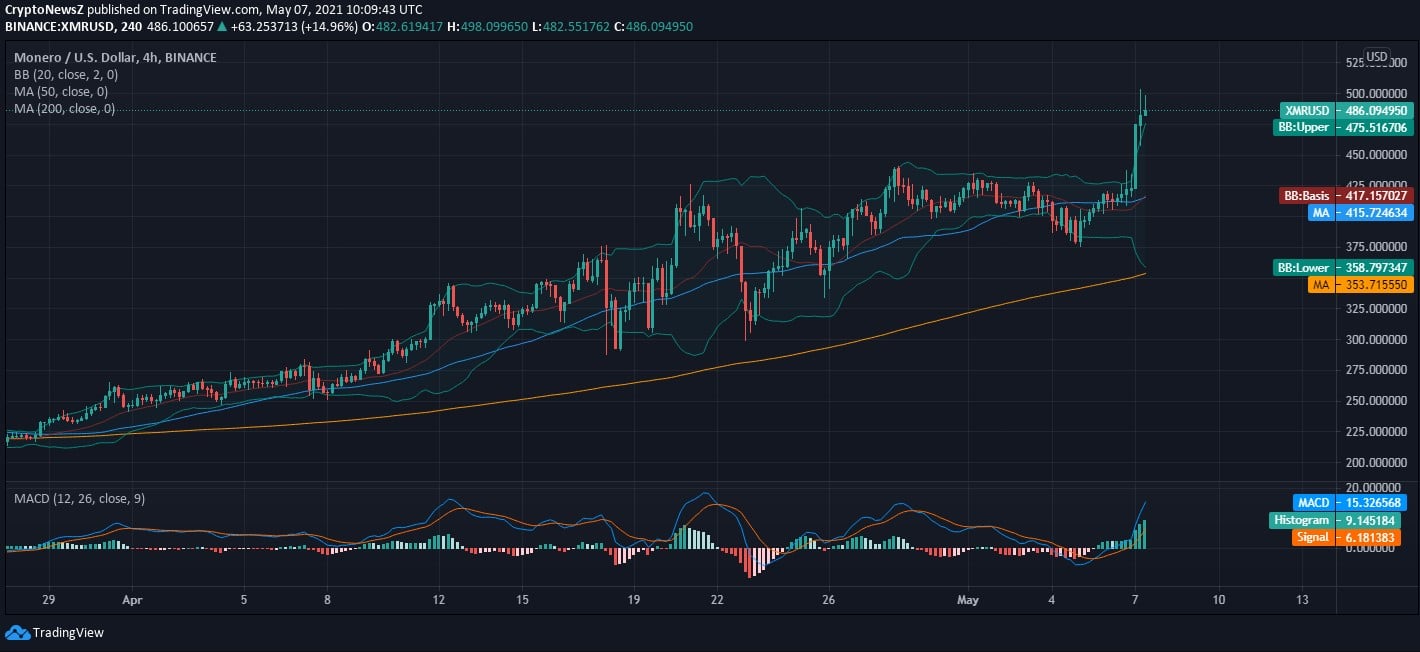Select the May label on the time axis
The height and width of the screenshot is (652, 1420).
966,601
